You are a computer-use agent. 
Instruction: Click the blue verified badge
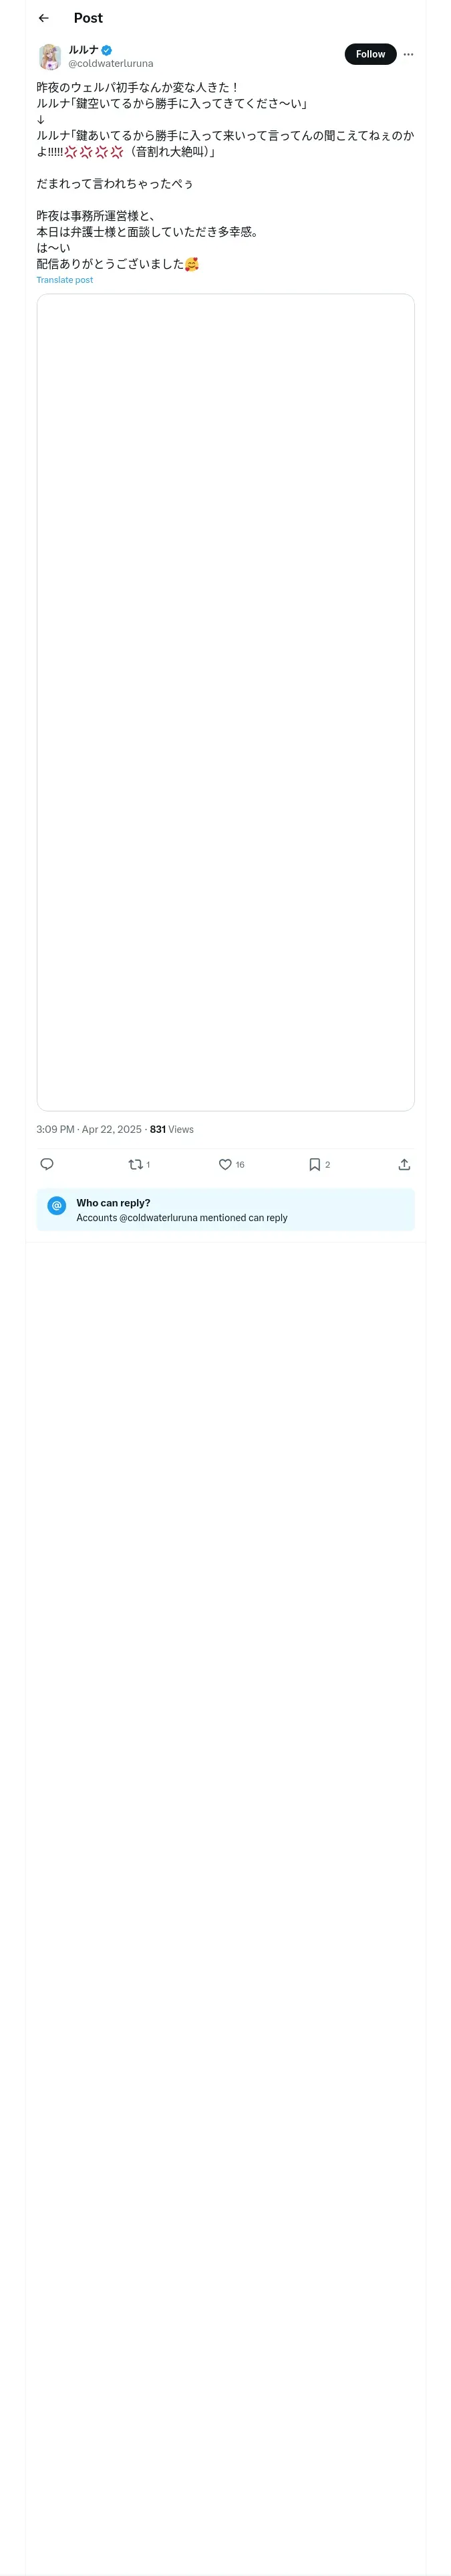[107, 49]
